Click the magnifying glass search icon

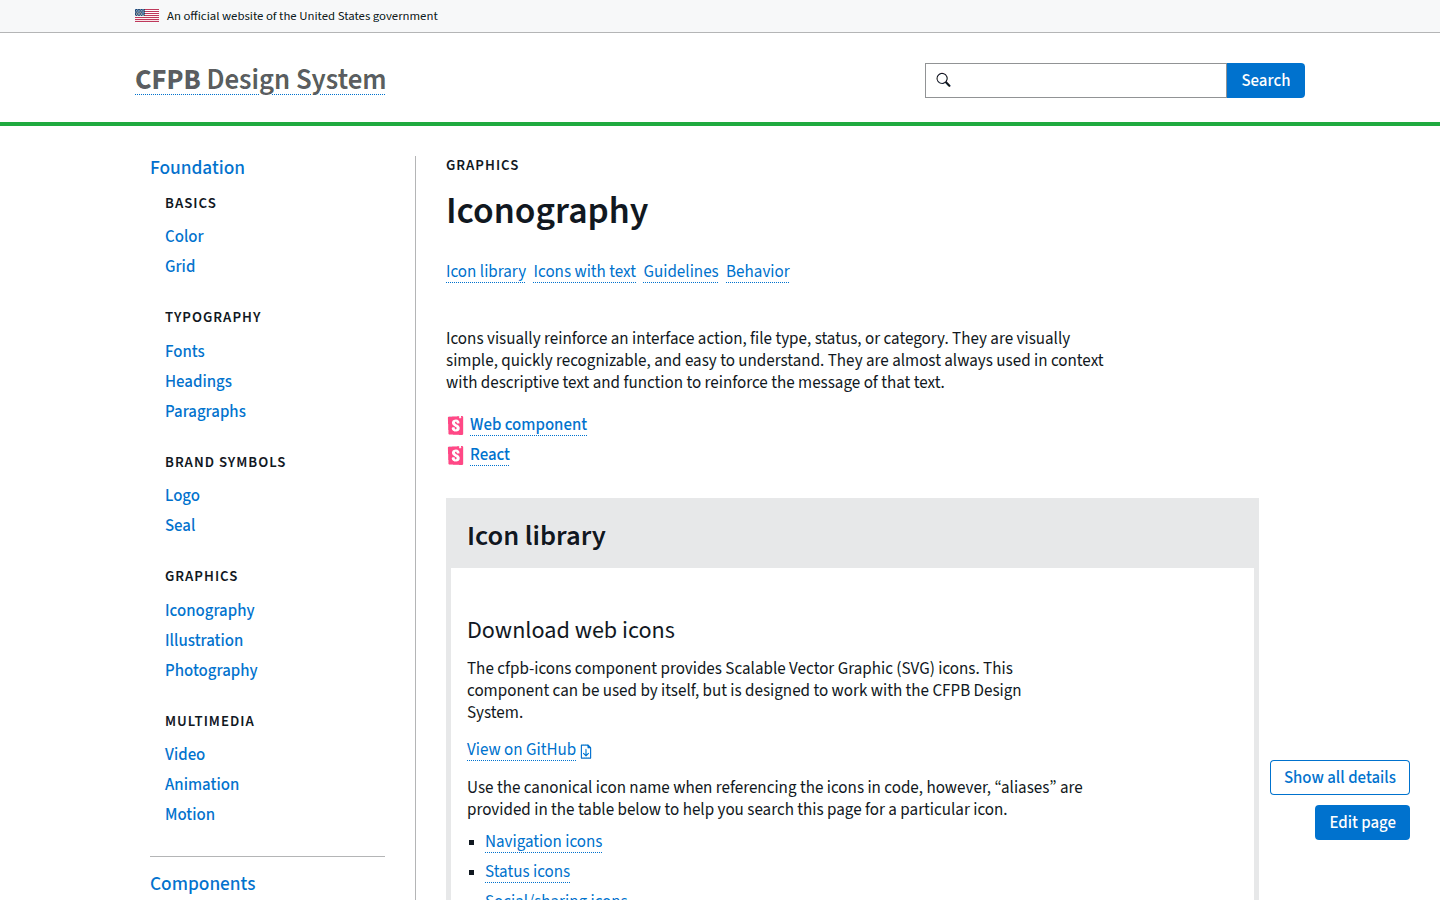coord(943,80)
